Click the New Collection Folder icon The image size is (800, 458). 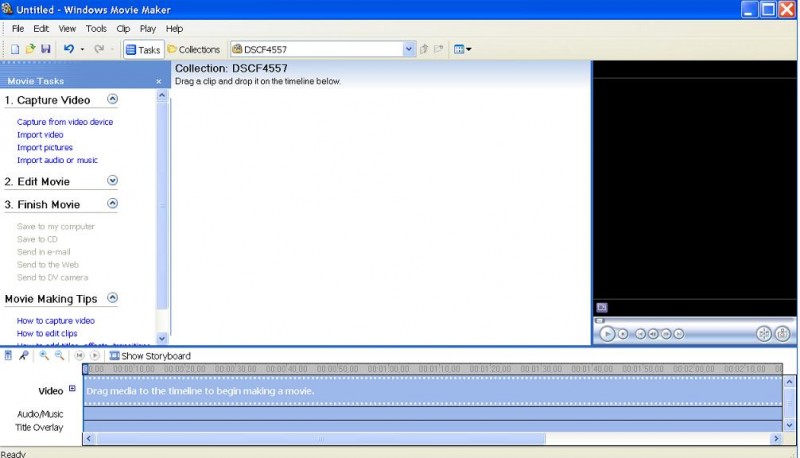point(438,49)
